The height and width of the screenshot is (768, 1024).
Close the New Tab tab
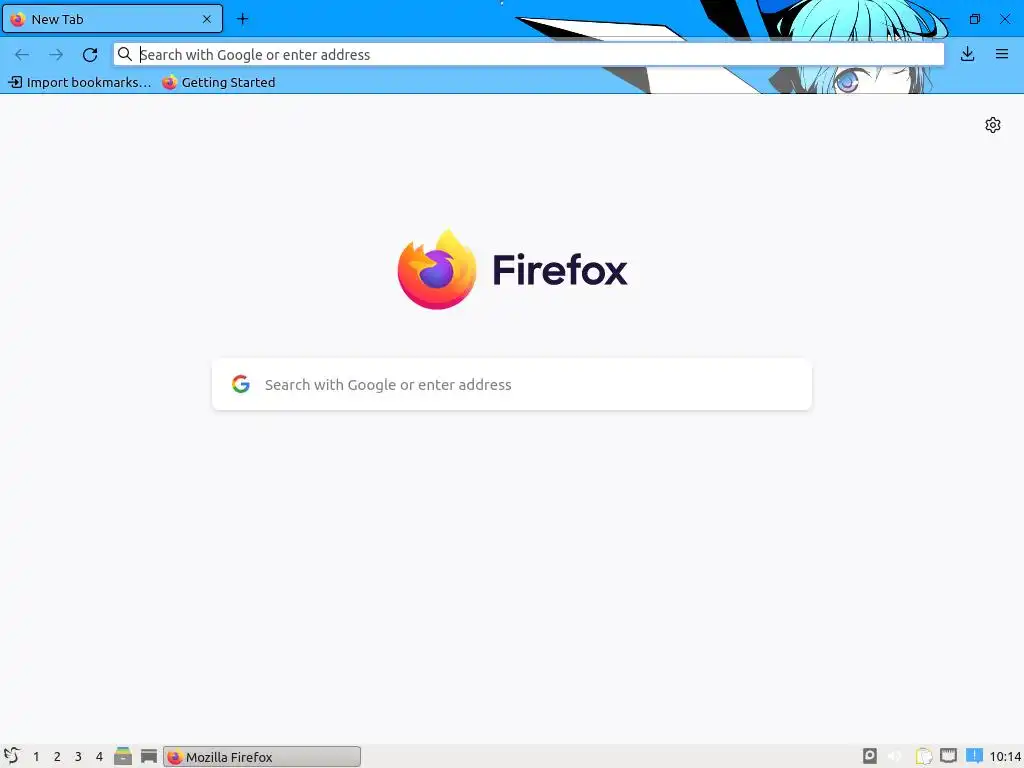tap(207, 19)
